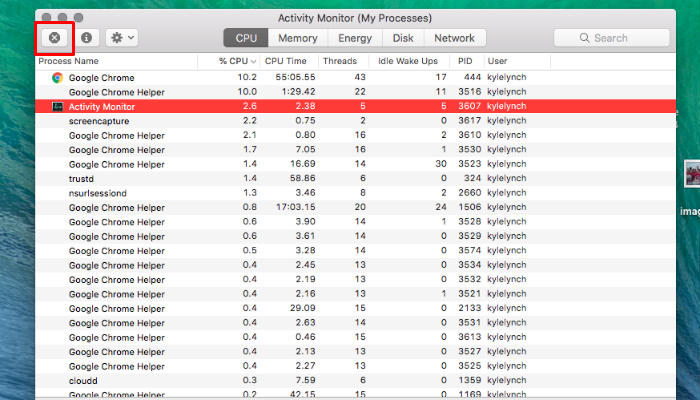Select the Google Chrome icon row
The width and height of the screenshot is (700, 400).
pos(57,77)
